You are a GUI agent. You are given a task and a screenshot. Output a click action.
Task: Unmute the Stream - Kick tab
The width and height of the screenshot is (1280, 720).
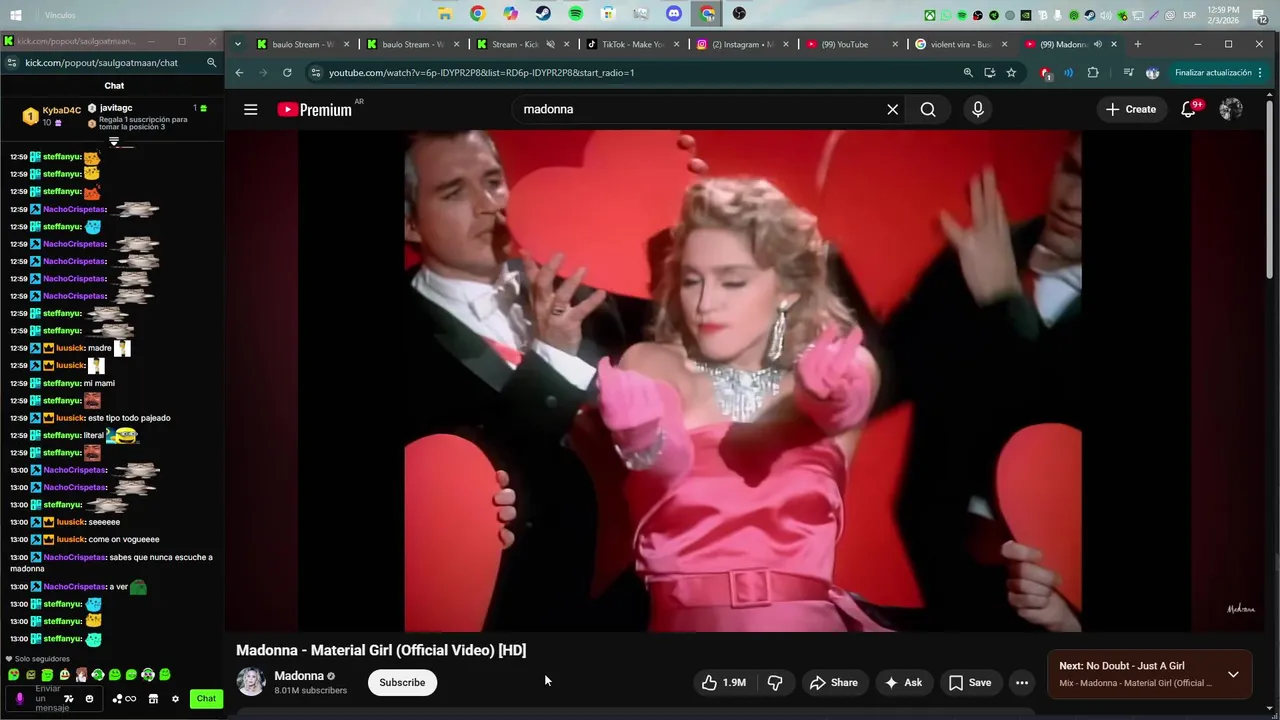pos(550,44)
